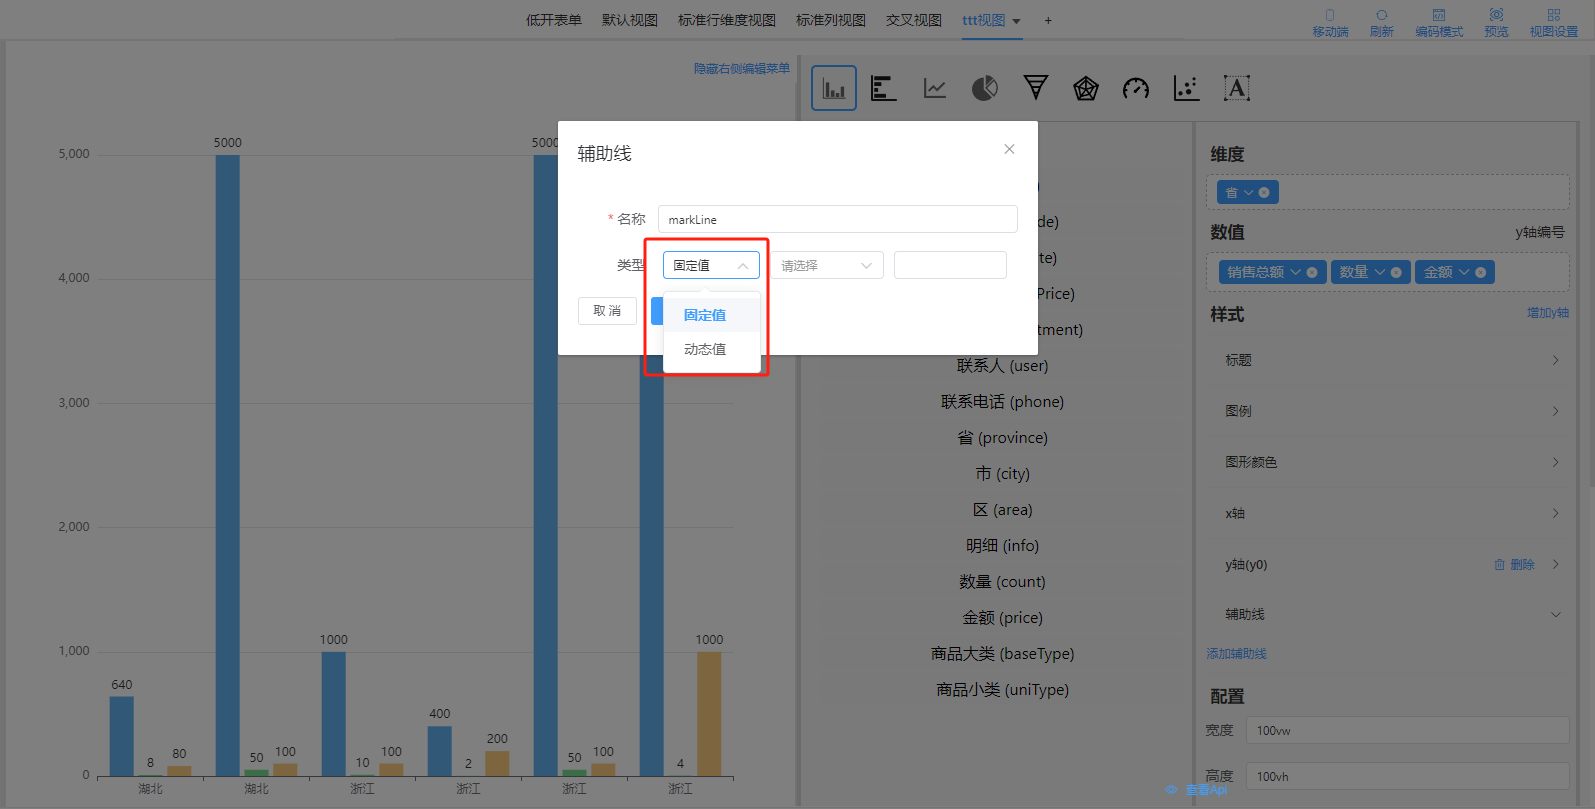Pick the scatter plot icon
This screenshot has width=1595, height=809.
(x=1186, y=89)
